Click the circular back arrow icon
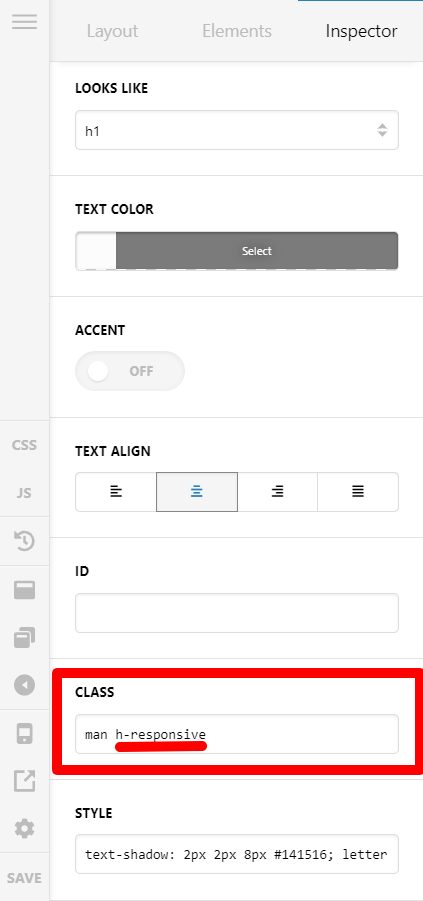Image resolution: width=423 pixels, height=901 pixels. tap(24, 685)
